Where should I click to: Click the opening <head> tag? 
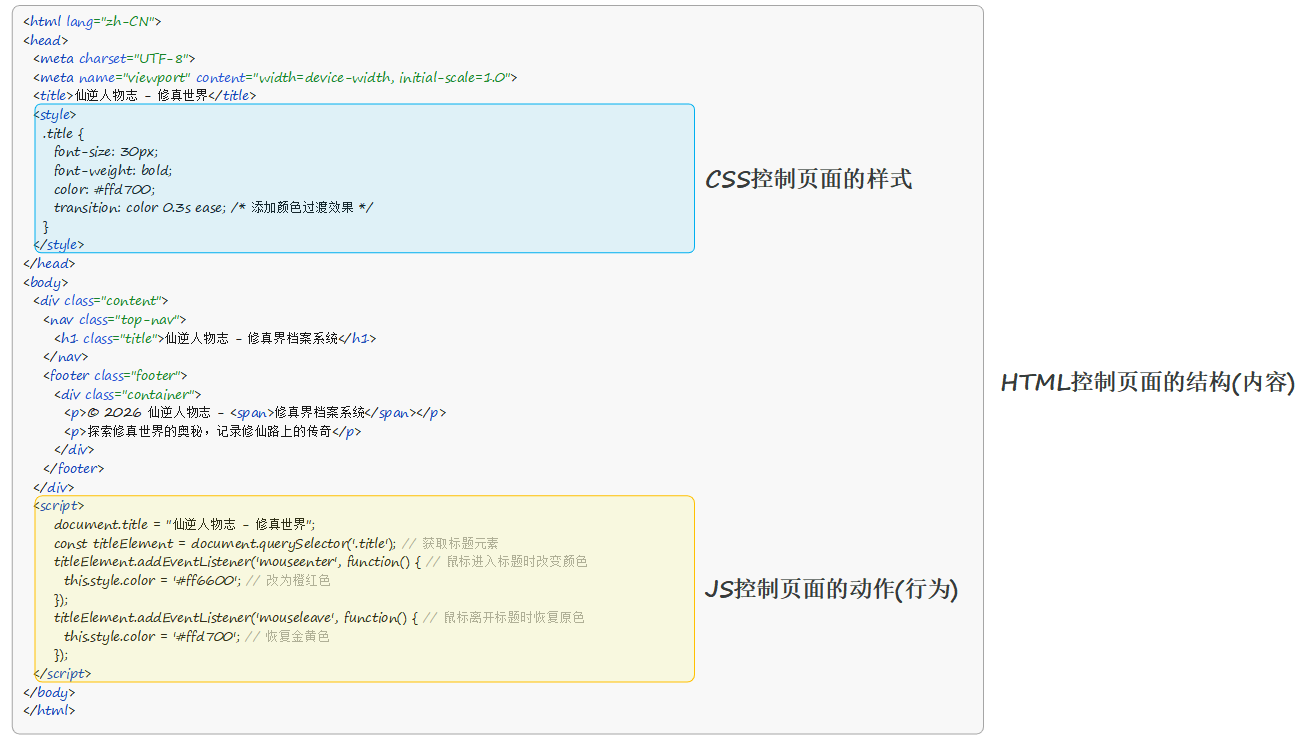coord(46,40)
